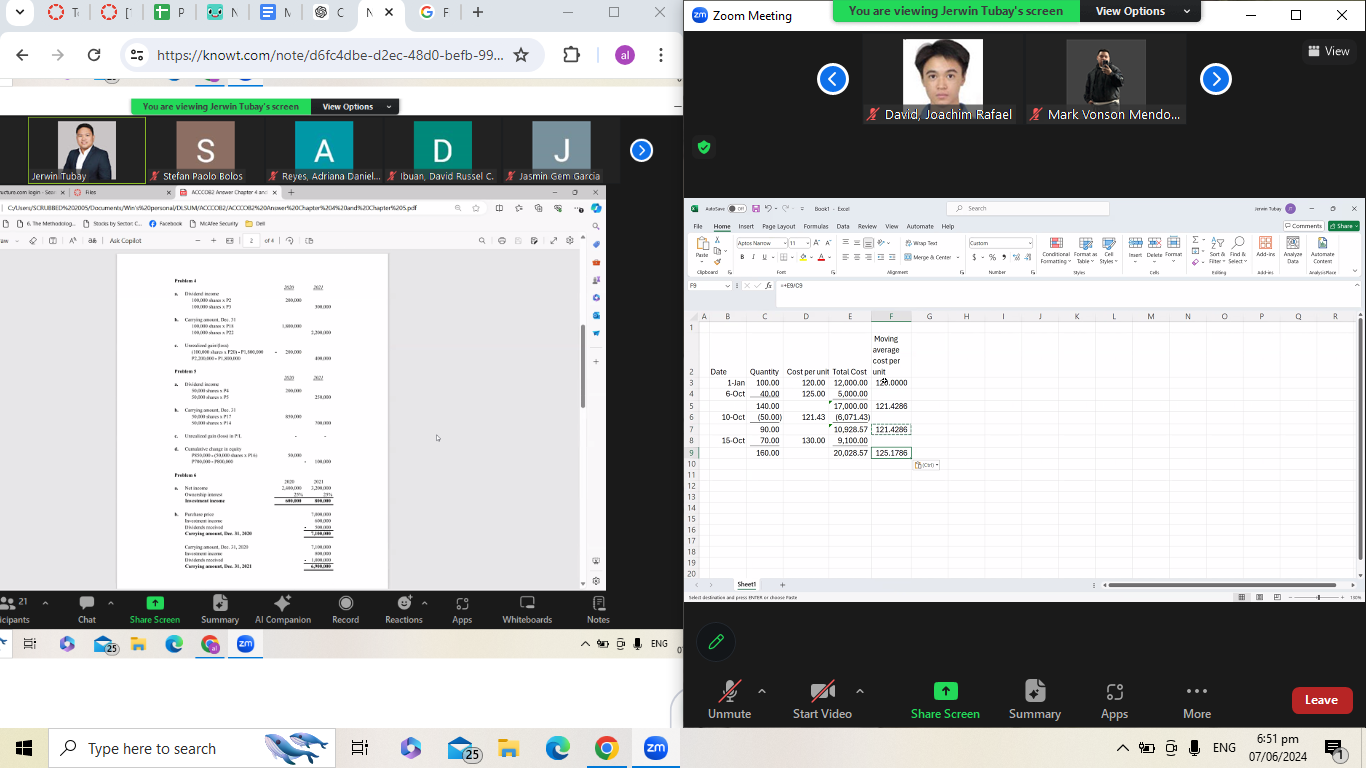Show previous participants with left arrow
Viewport: 1366px width, 768px height.
(x=833, y=79)
